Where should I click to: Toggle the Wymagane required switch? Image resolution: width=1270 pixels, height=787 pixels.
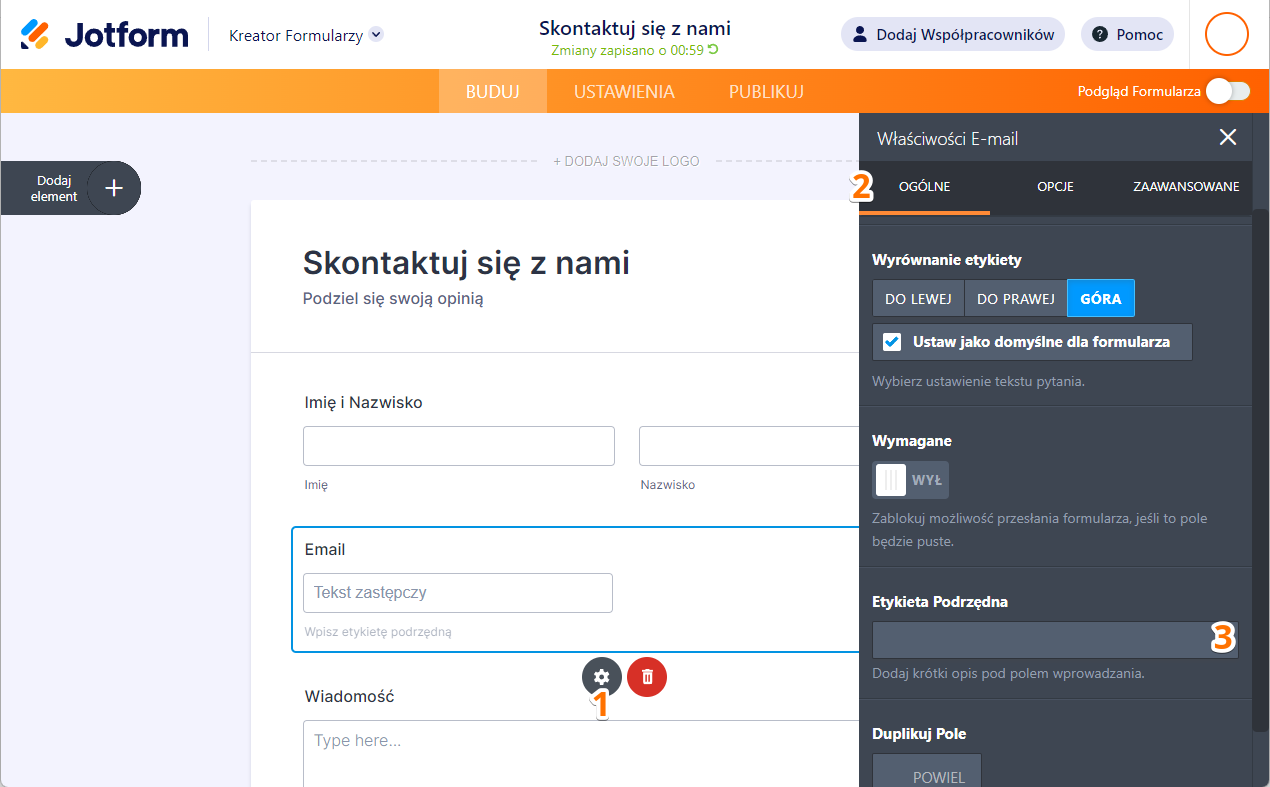pyautogui.click(x=910, y=480)
